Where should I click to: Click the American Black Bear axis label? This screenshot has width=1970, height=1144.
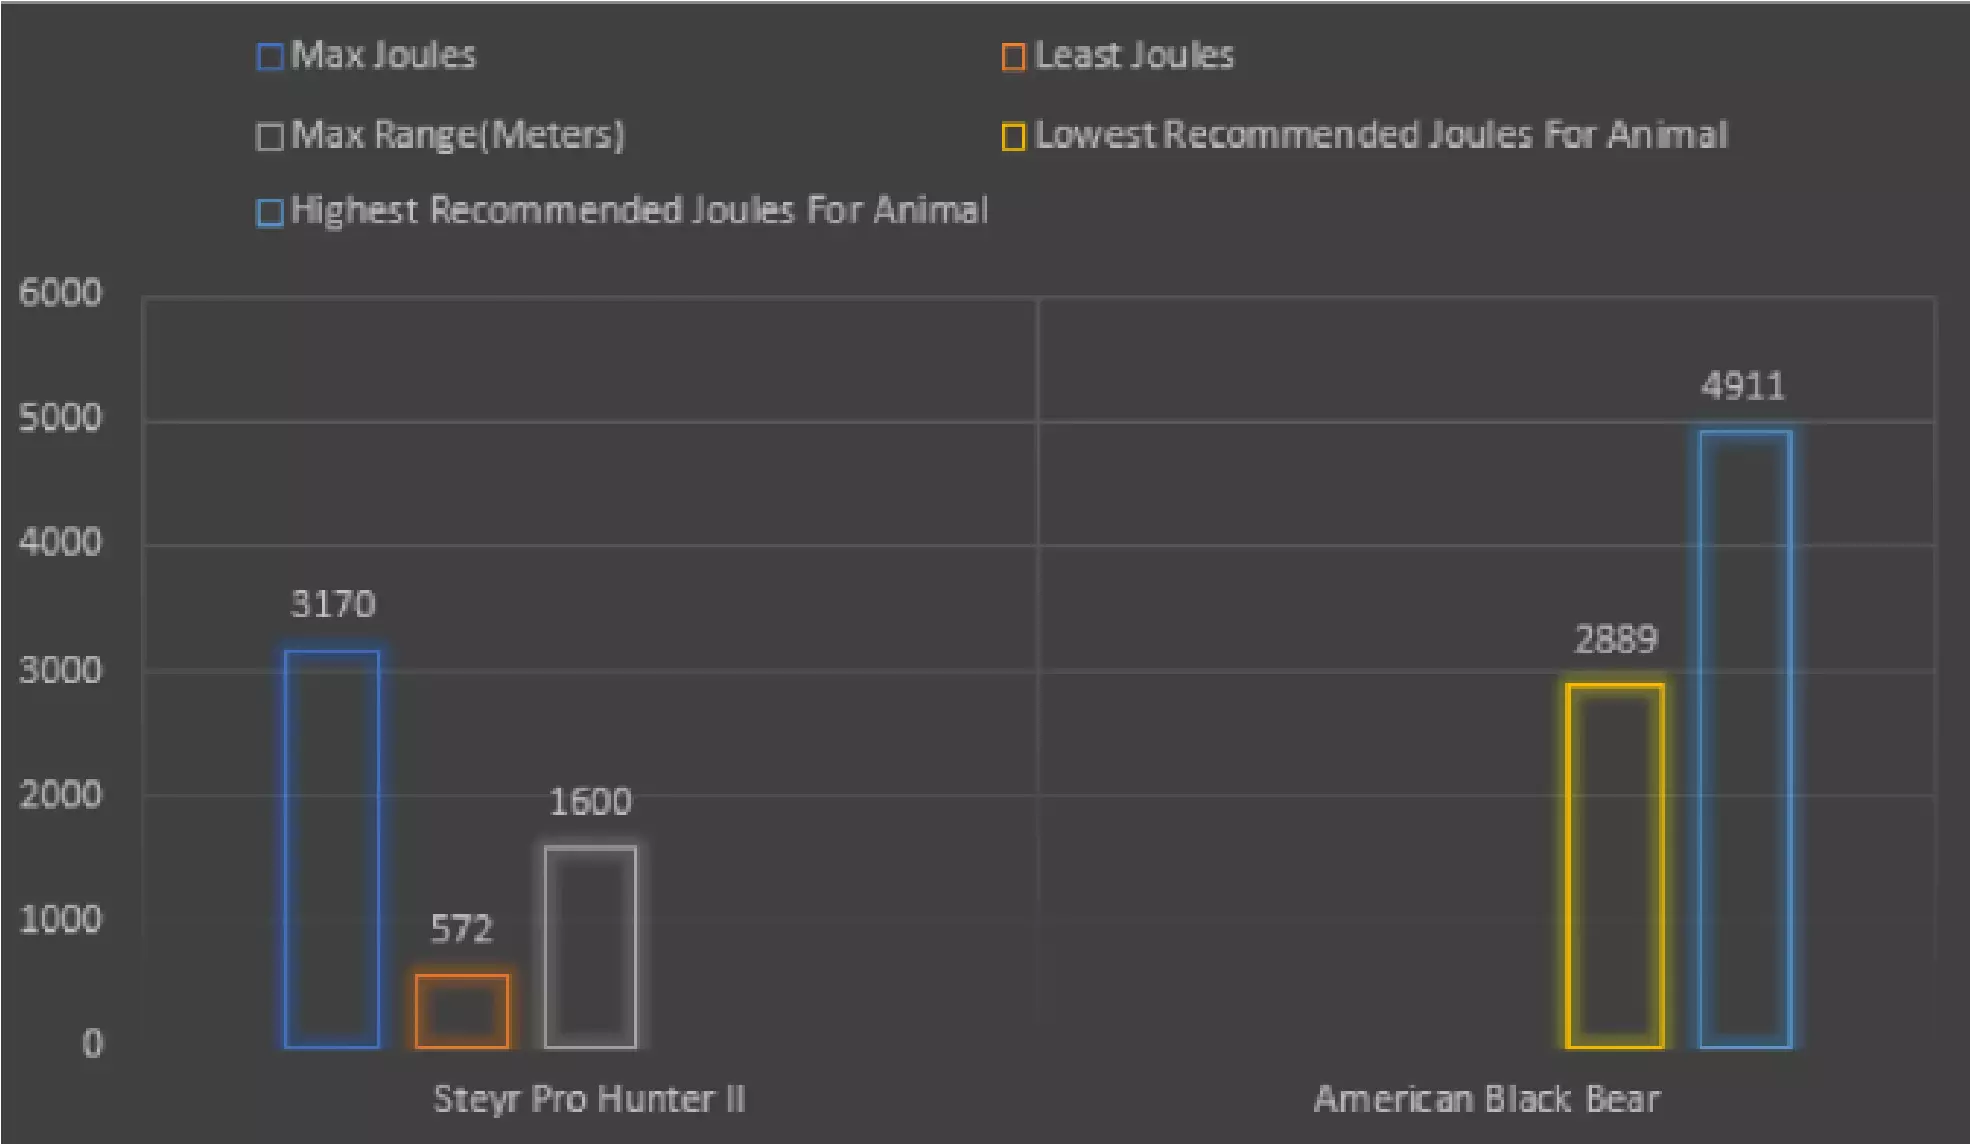1486,1099
